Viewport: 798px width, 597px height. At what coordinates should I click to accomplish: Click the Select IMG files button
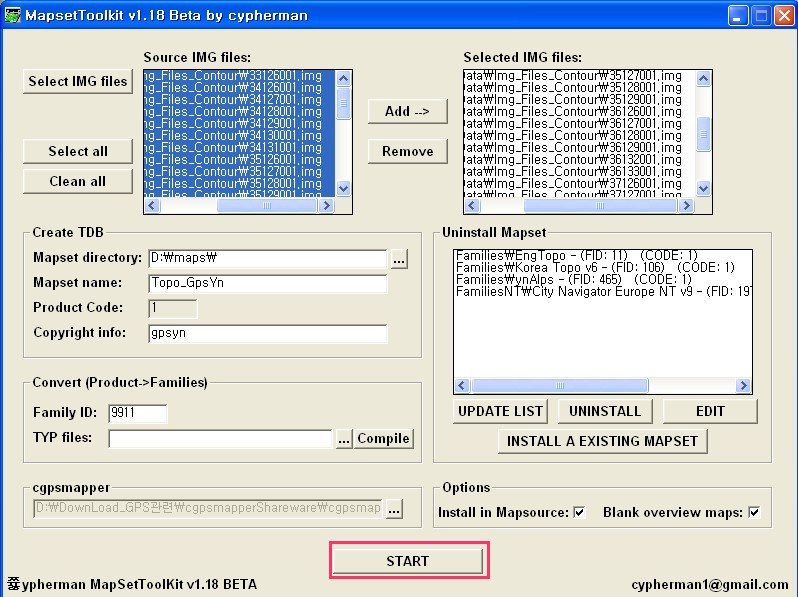pyautogui.click(x=78, y=81)
